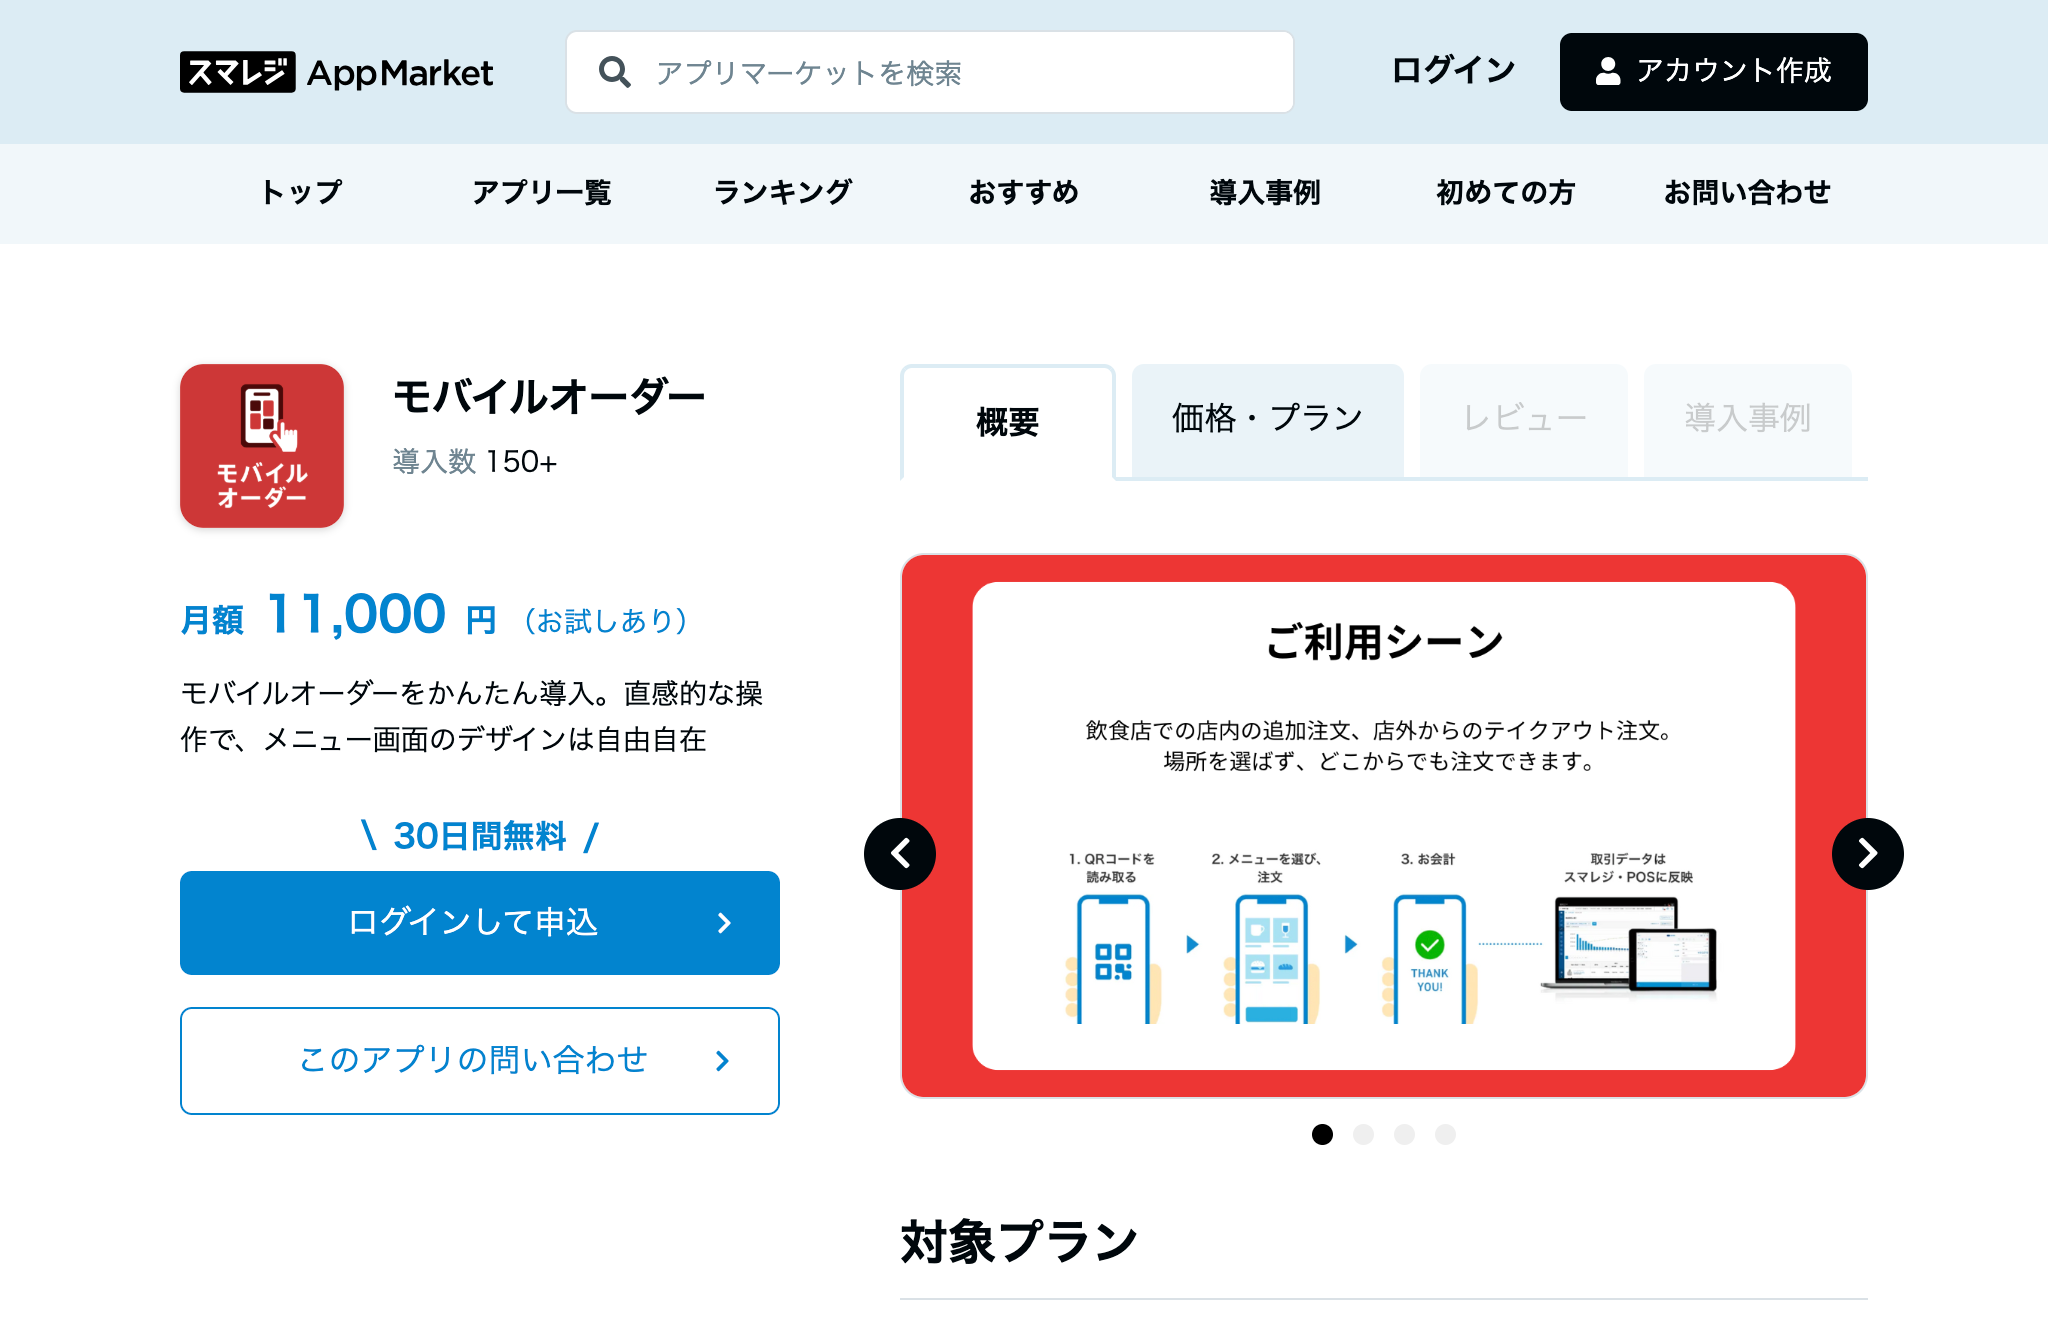Click the magnifying glass search icon
The height and width of the screenshot is (1338, 2048).
point(614,72)
